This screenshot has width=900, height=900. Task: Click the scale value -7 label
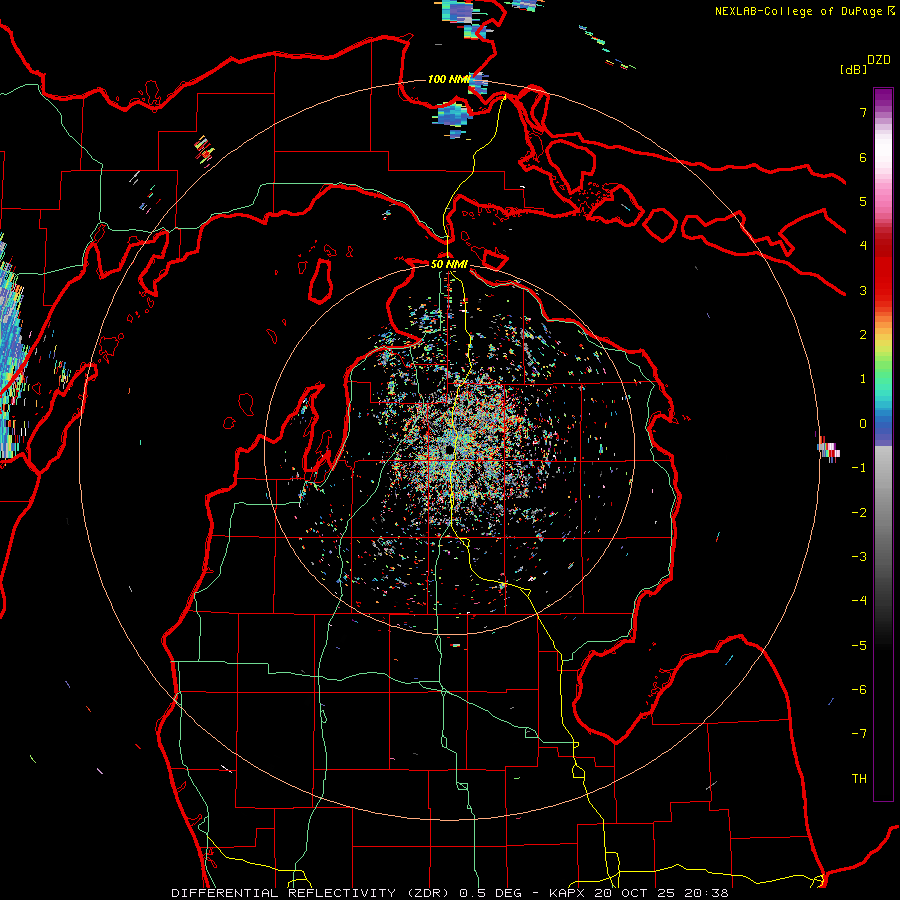click(859, 734)
